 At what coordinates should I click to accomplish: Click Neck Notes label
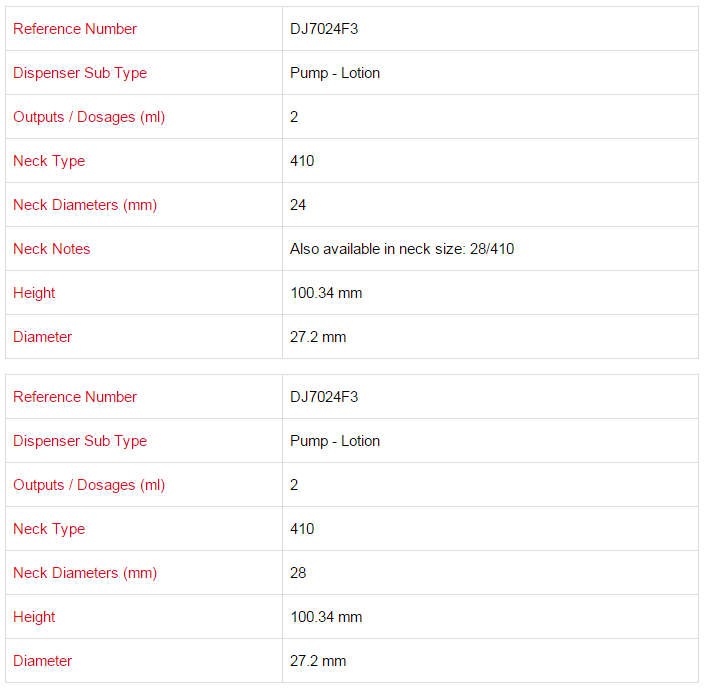point(52,249)
